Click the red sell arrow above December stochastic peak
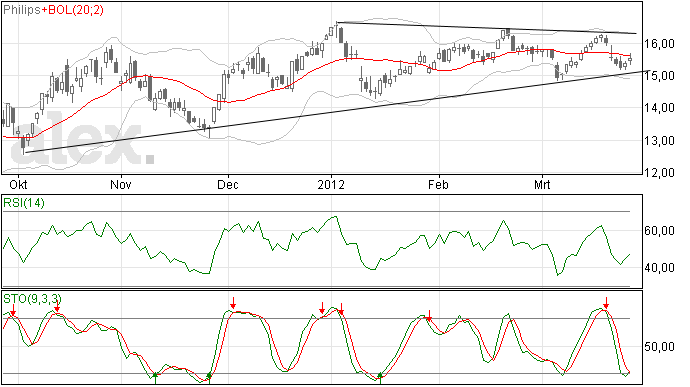The width and height of the screenshot is (690, 387). [x=233, y=303]
